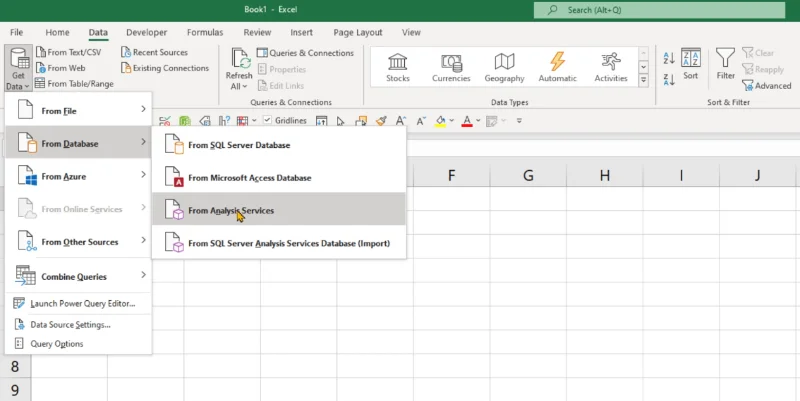Expand the From File submenu
The width and height of the screenshot is (800, 401).
coord(78,110)
